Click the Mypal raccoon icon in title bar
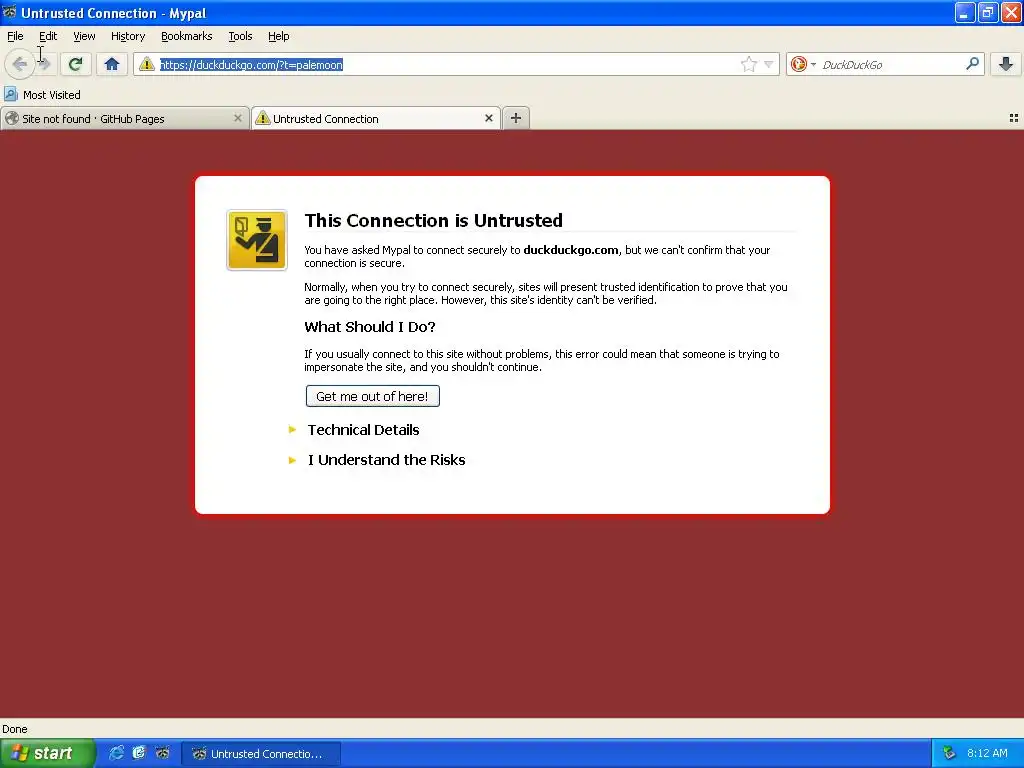 [9, 12]
